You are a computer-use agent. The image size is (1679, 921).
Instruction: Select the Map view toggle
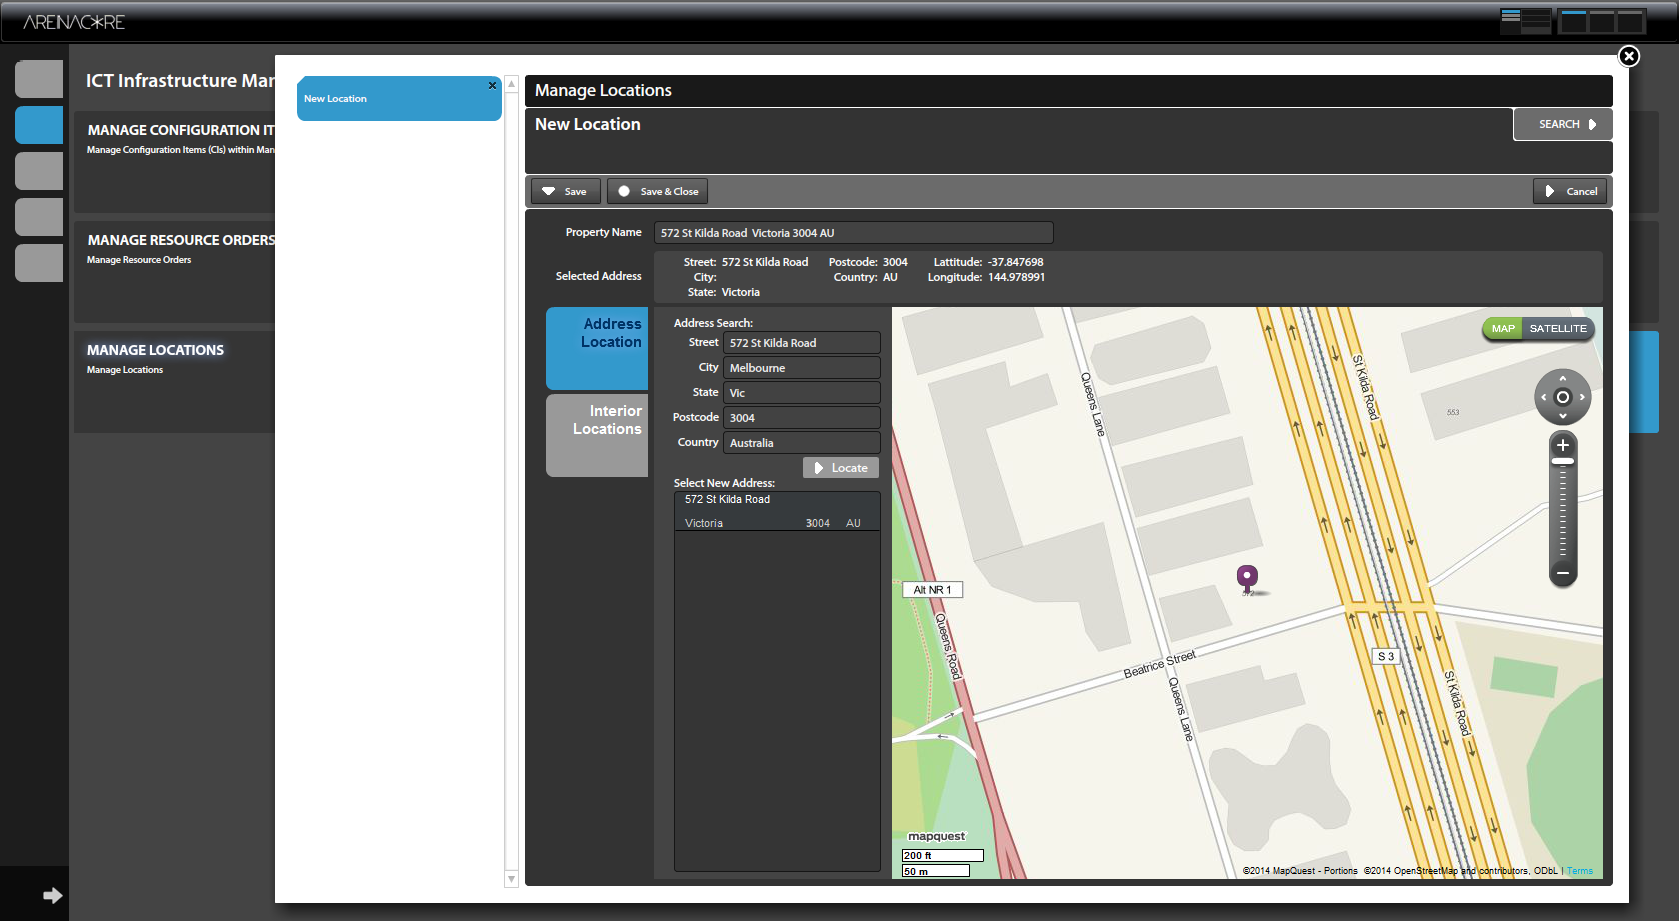(x=1502, y=329)
